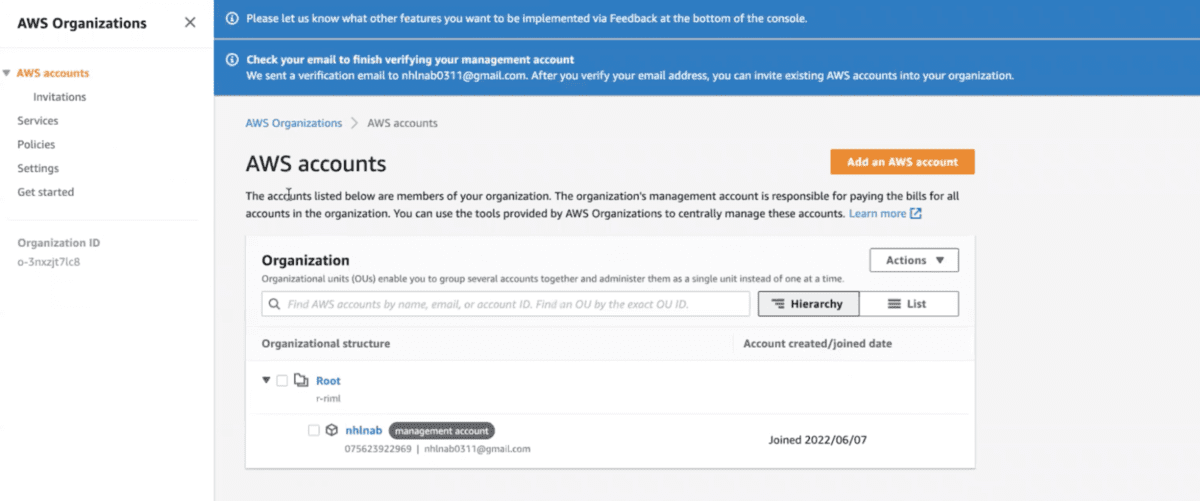Collapse the AWS accounts sidebar section
1200x501 pixels.
click(x=7, y=73)
